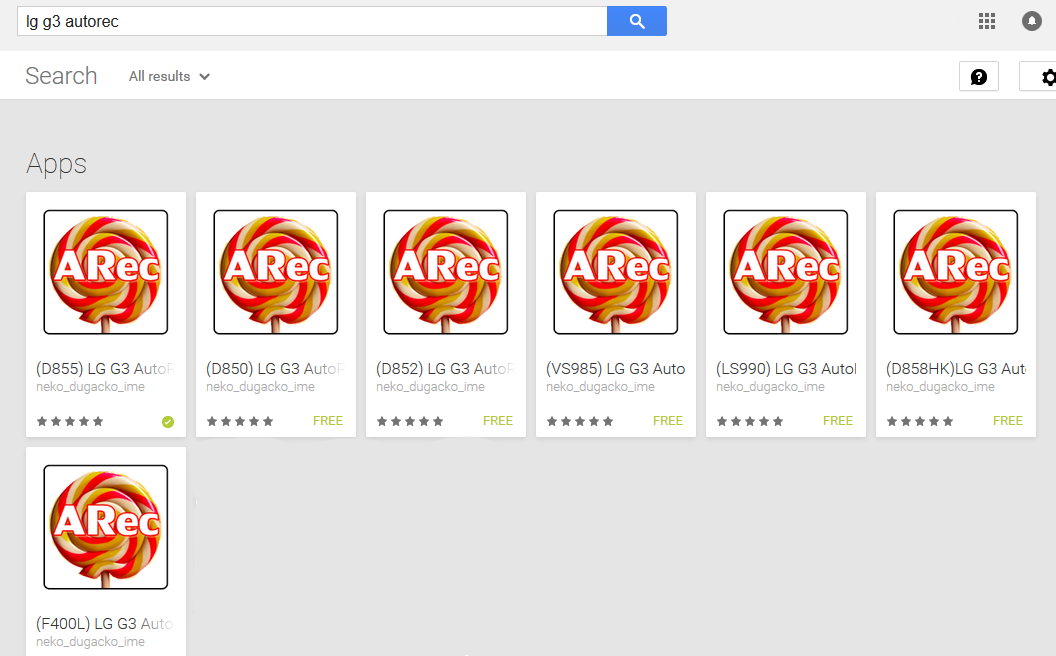This screenshot has width=1056, height=656.
Task: Click the (F400L) LG G3 title
Action: click(x=105, y=624)
